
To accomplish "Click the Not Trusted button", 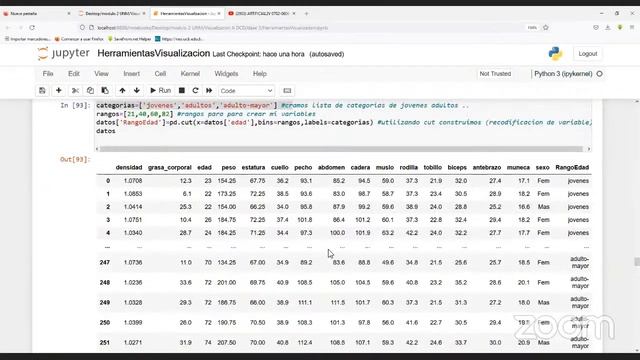I will pos(495,74).
